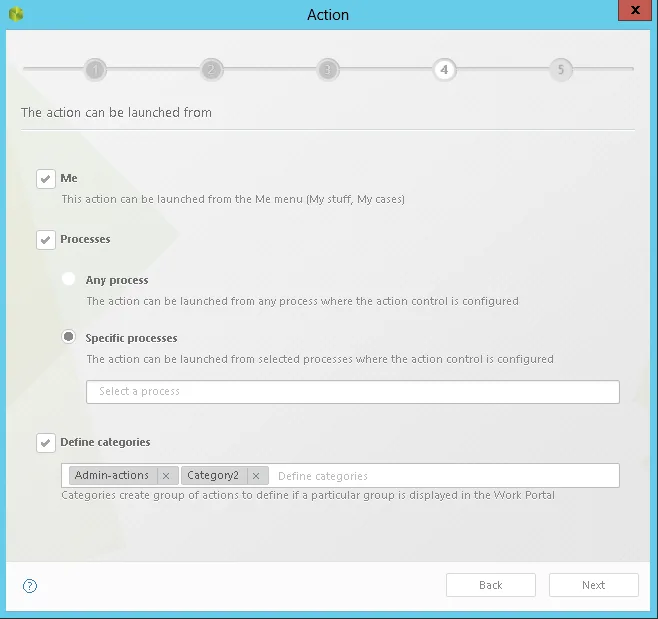Click the Next button
Image resolution: width=658 pixels, height=619 pixels.
coord(593,585)
